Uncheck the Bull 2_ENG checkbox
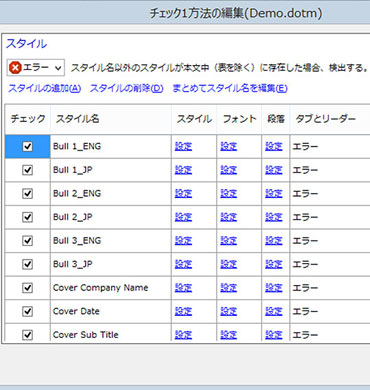The width and height of the screenshot is (370, 390). click(x=27, y=194)
